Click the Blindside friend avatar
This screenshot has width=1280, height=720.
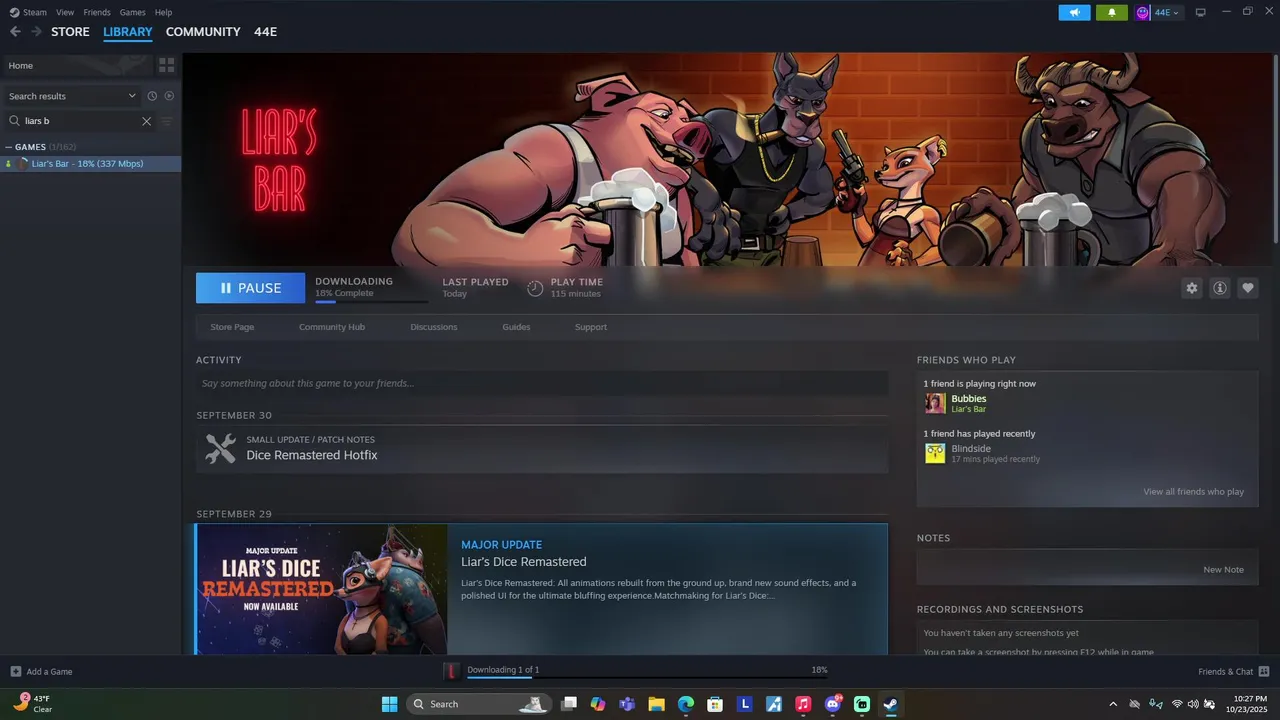pyautogui.click(x=935, y=453)
